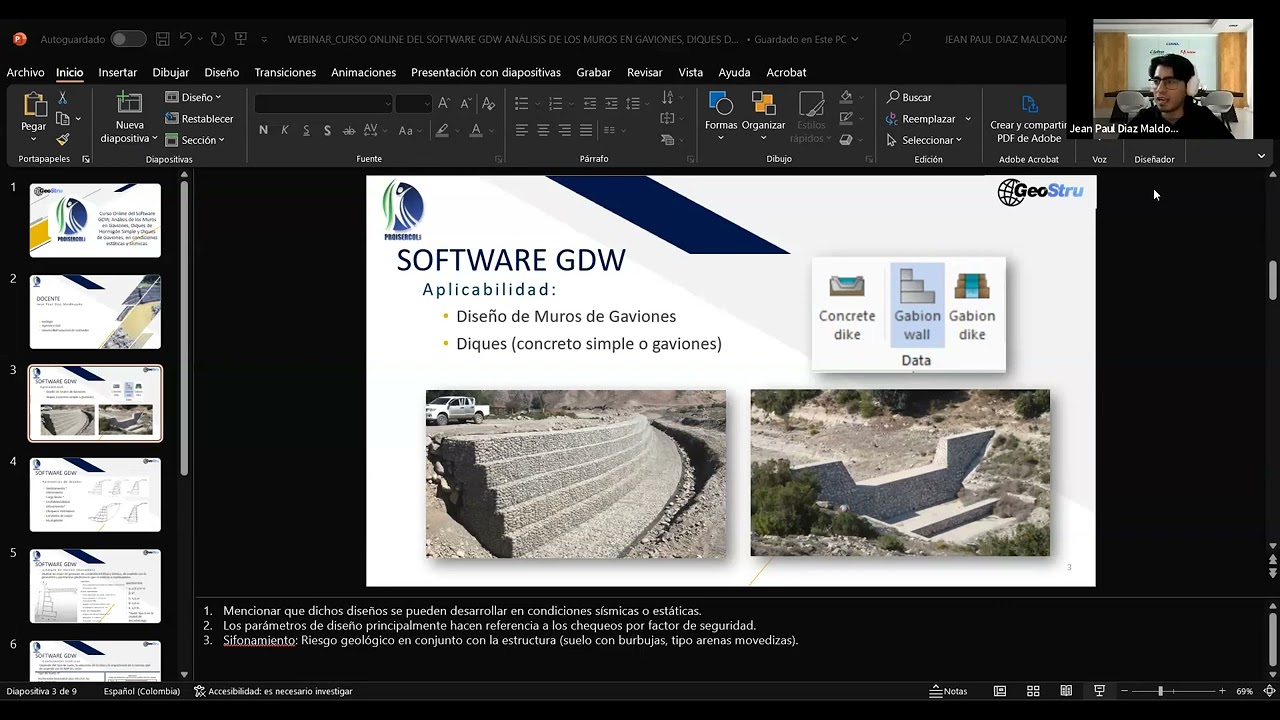Click the Notas button in status bar

(x=948, y=691)
